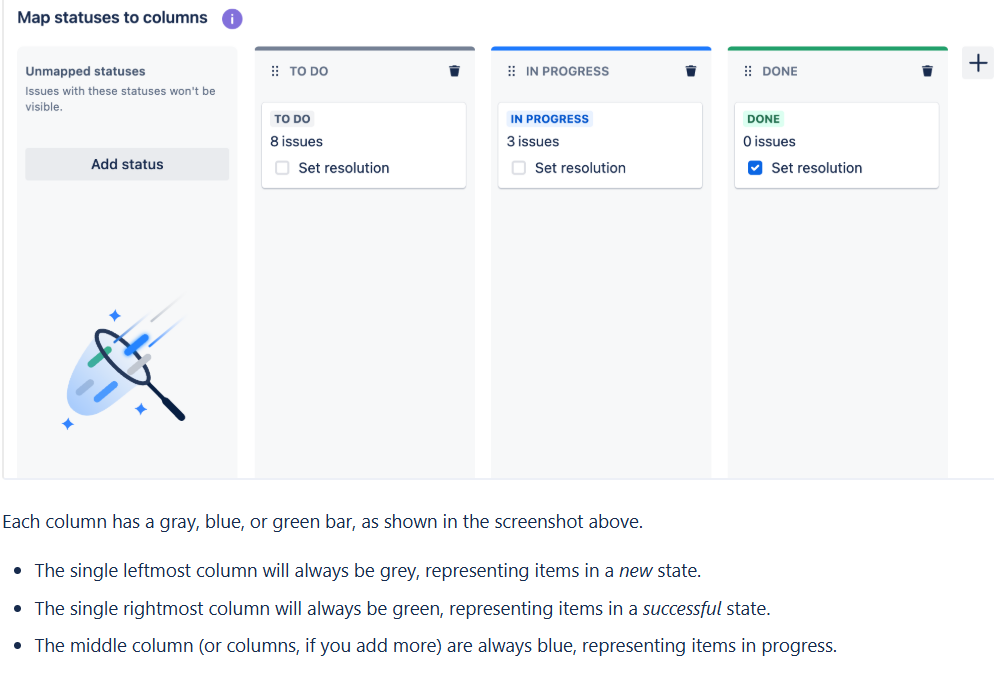Click the IN PROGRESS column drag handle

(511, 71)
